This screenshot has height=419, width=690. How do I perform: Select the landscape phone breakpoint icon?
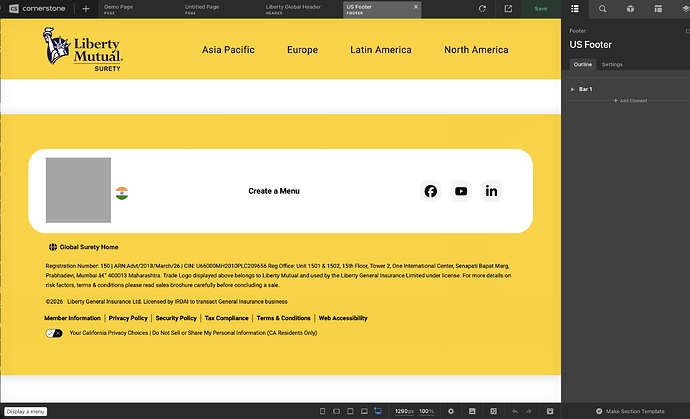pyautogui.click(x=336, y=411)
